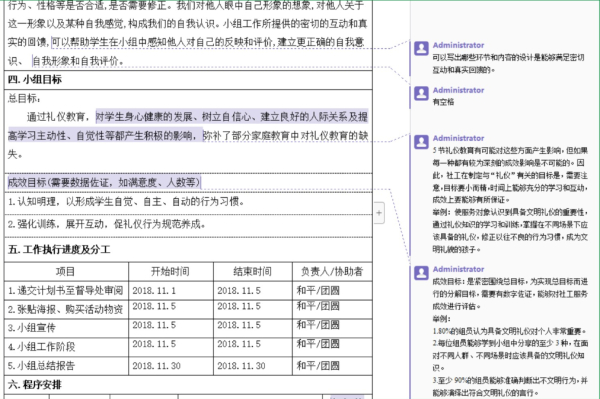Image resolution: width=600 pixels, height=399 pixels.
Task: Click the '项目' column header
Action: 65,272
